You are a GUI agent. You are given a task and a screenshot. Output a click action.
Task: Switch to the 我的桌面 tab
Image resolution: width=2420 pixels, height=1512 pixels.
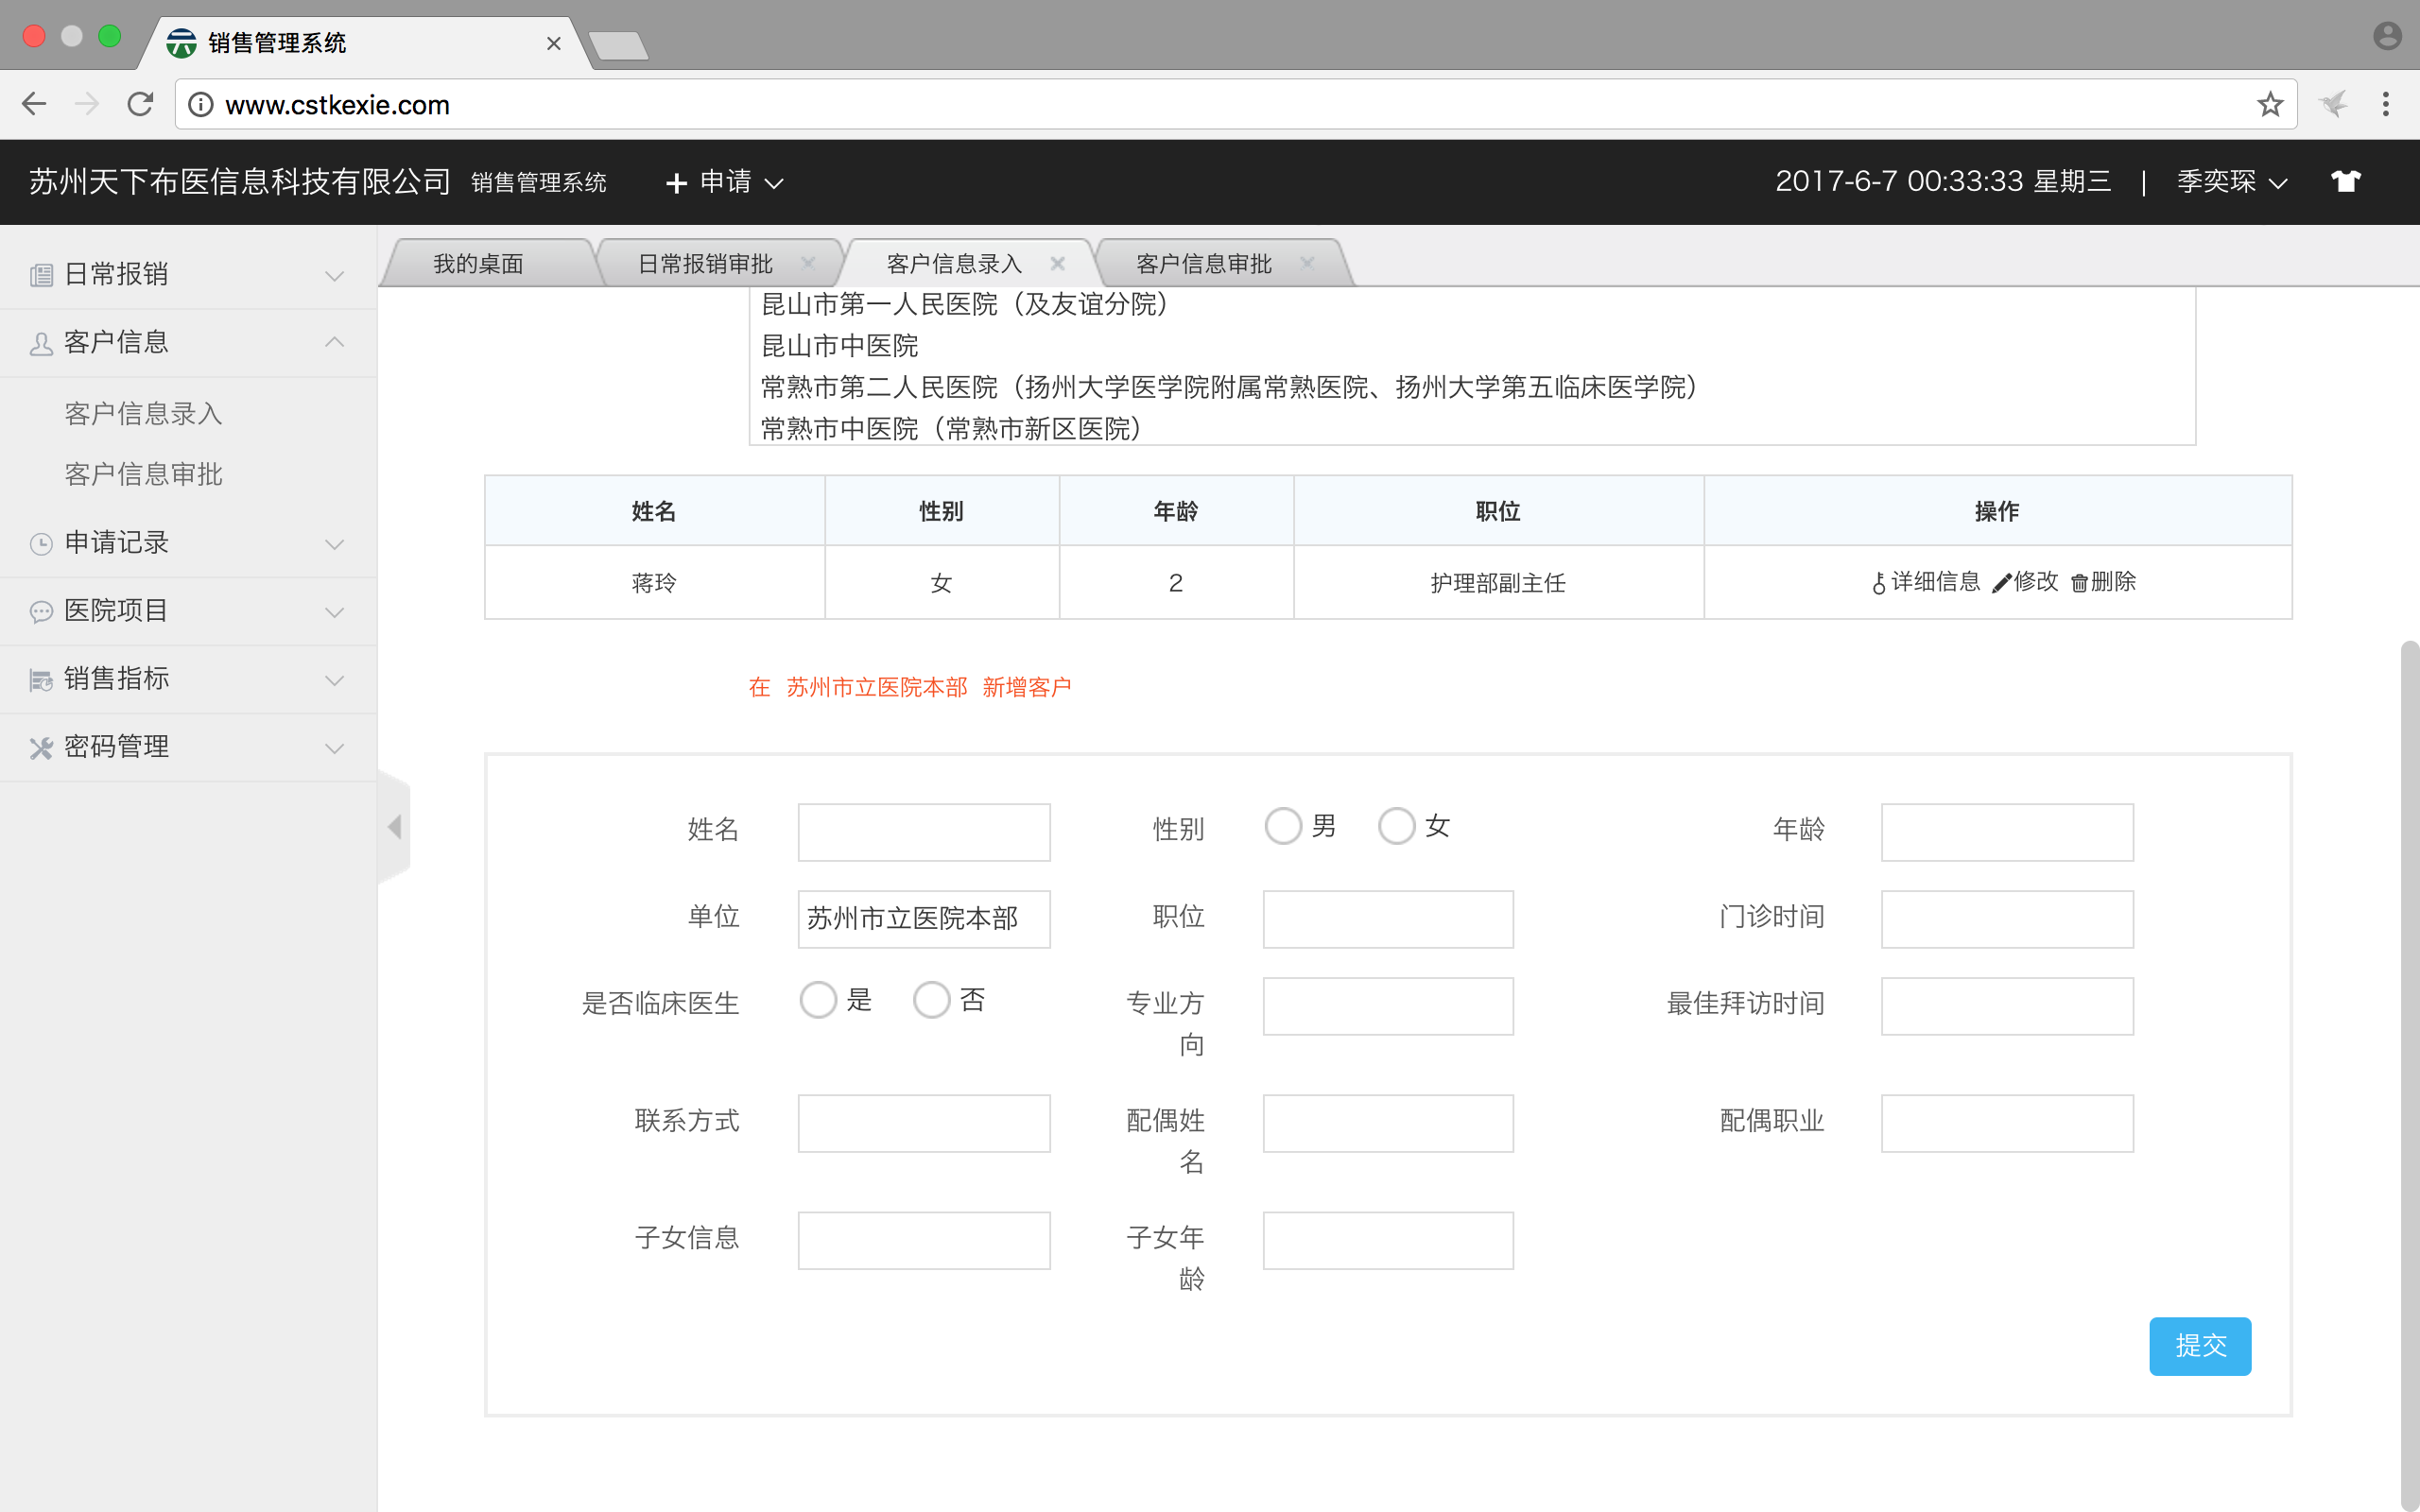coord(478,264)
